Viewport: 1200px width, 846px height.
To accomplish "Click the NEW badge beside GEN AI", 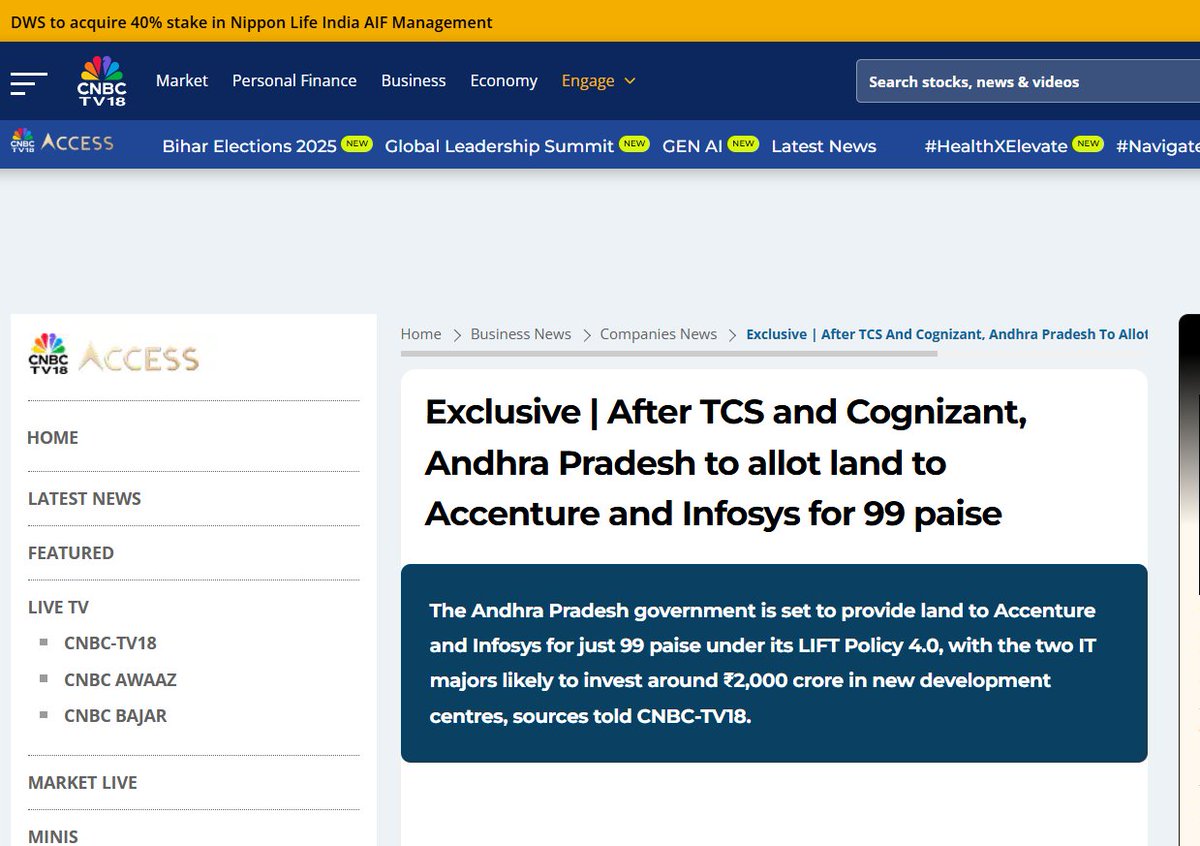I will [x=742, y=143].
